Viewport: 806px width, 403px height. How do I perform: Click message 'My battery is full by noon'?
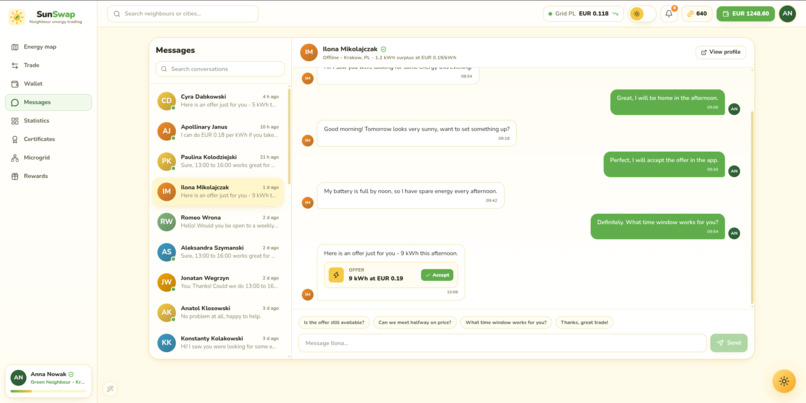point(410,195)
